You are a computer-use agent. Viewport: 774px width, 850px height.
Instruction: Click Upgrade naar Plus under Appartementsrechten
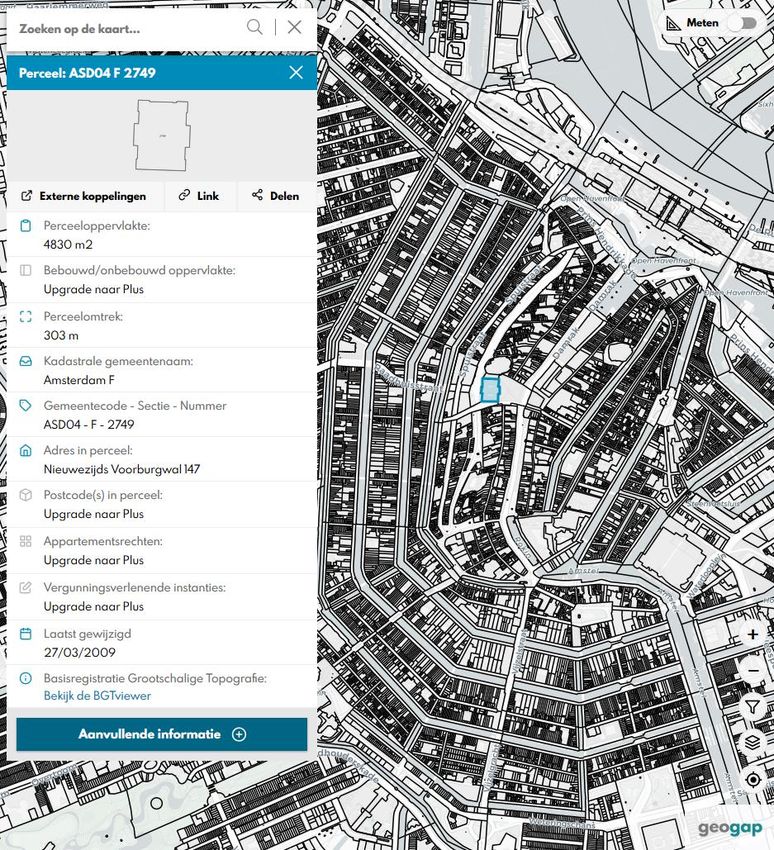93,560
